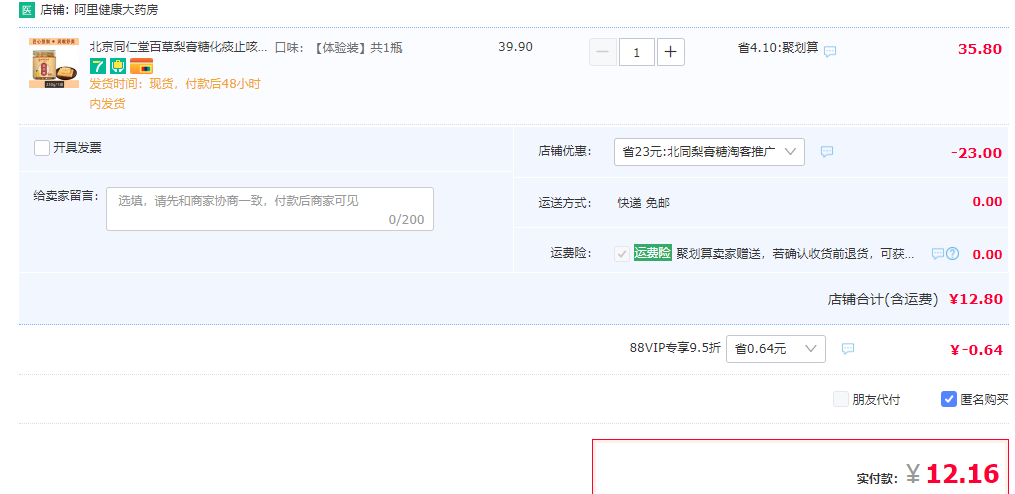Uncheck the 匿名购买 anonymous purchase checkbox
The width and height of the screenshot is (1015, 494).
click(948, 399)
